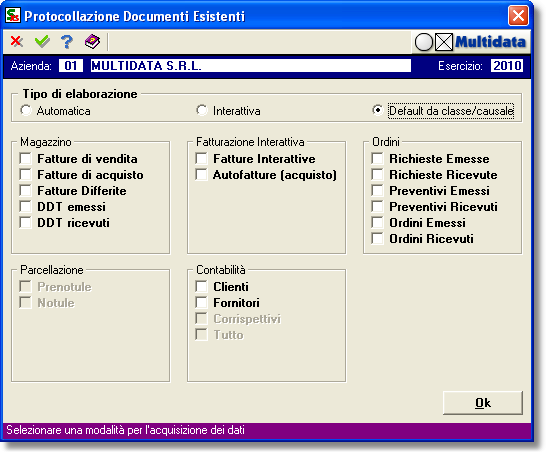Image resolution: width=546 pixels, height=454 pixels.
Task: Click the red X cancel toolbar icon
Action: coord(17,41)
